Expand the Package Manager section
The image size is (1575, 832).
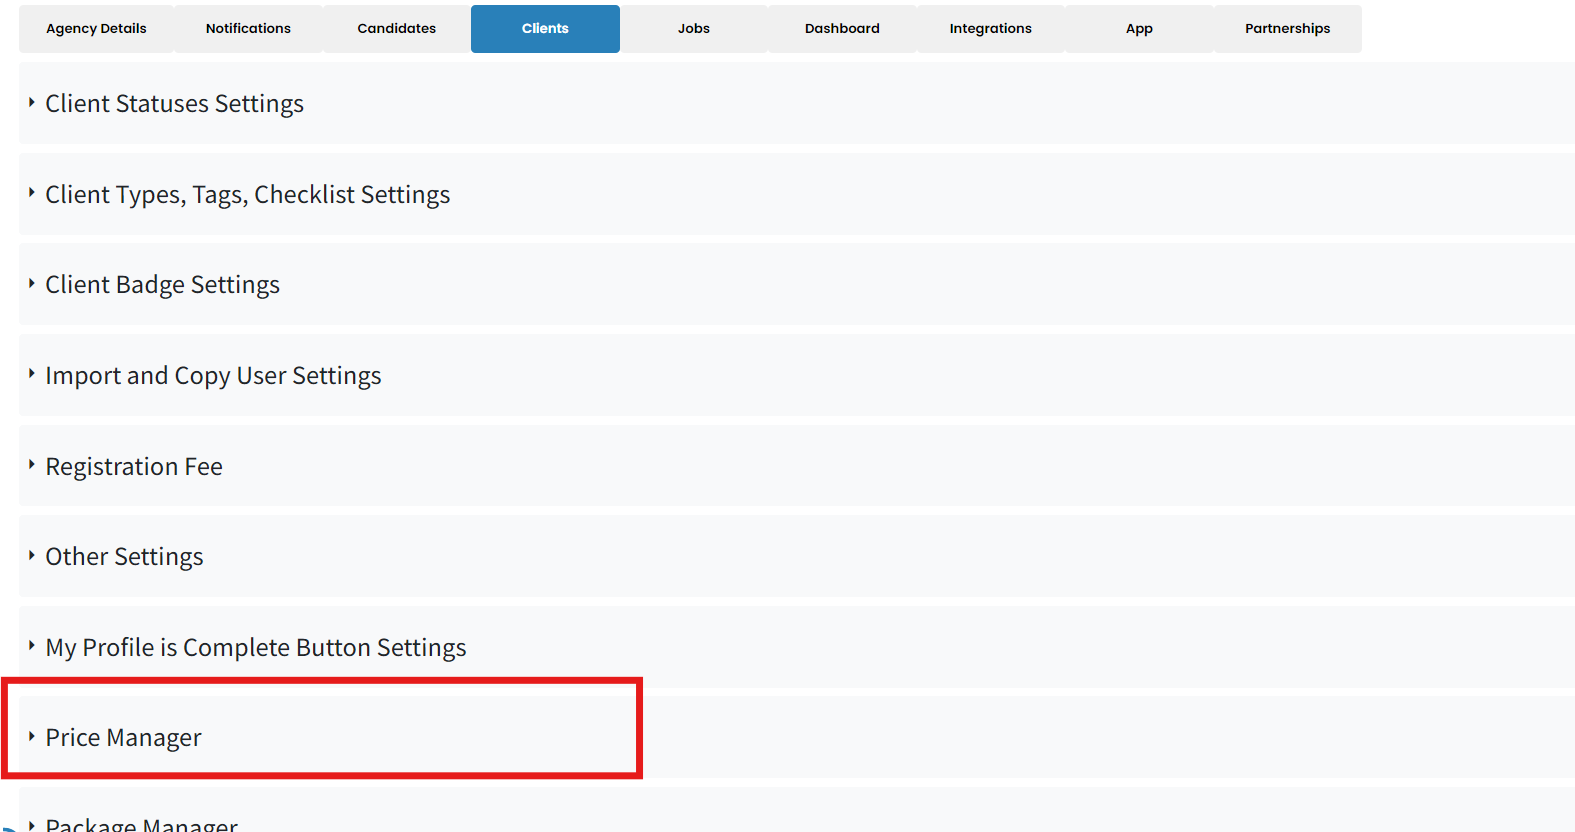tap(141, 824)
